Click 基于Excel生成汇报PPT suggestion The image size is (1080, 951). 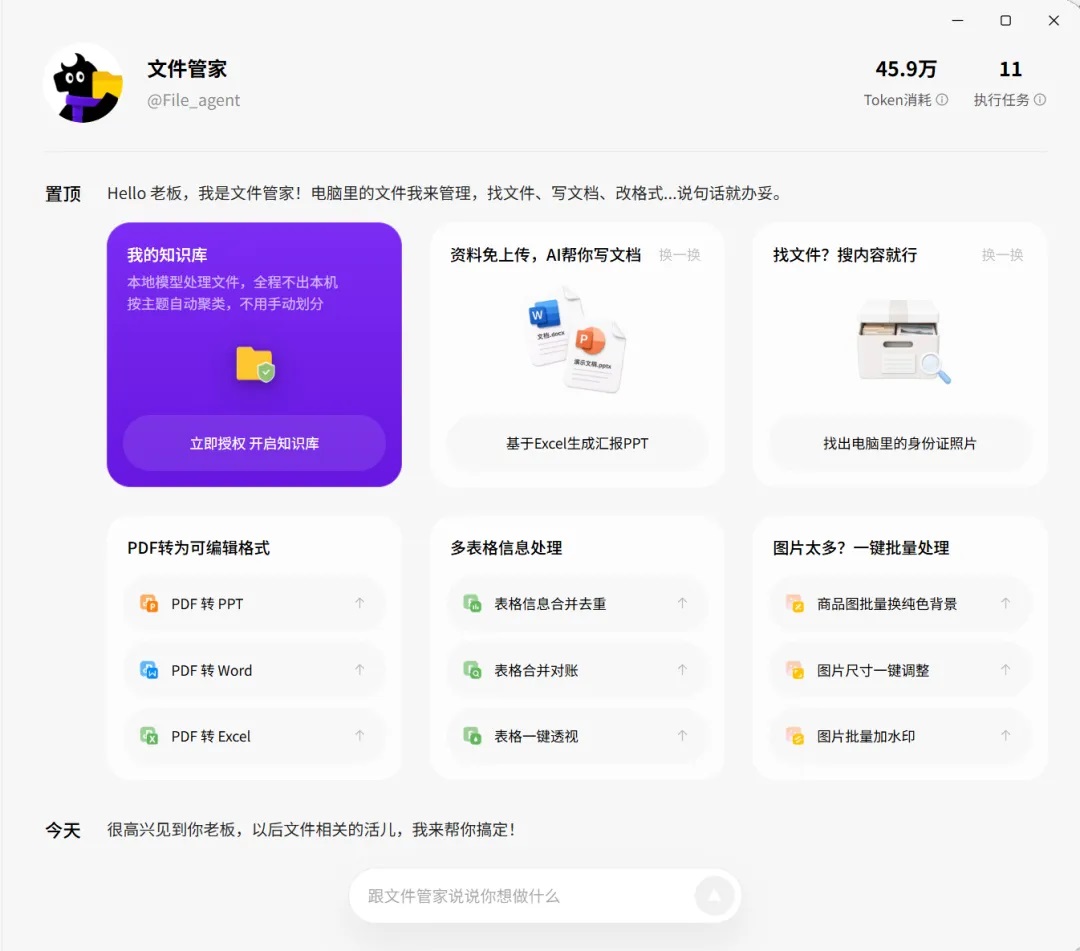pos(577,443)
